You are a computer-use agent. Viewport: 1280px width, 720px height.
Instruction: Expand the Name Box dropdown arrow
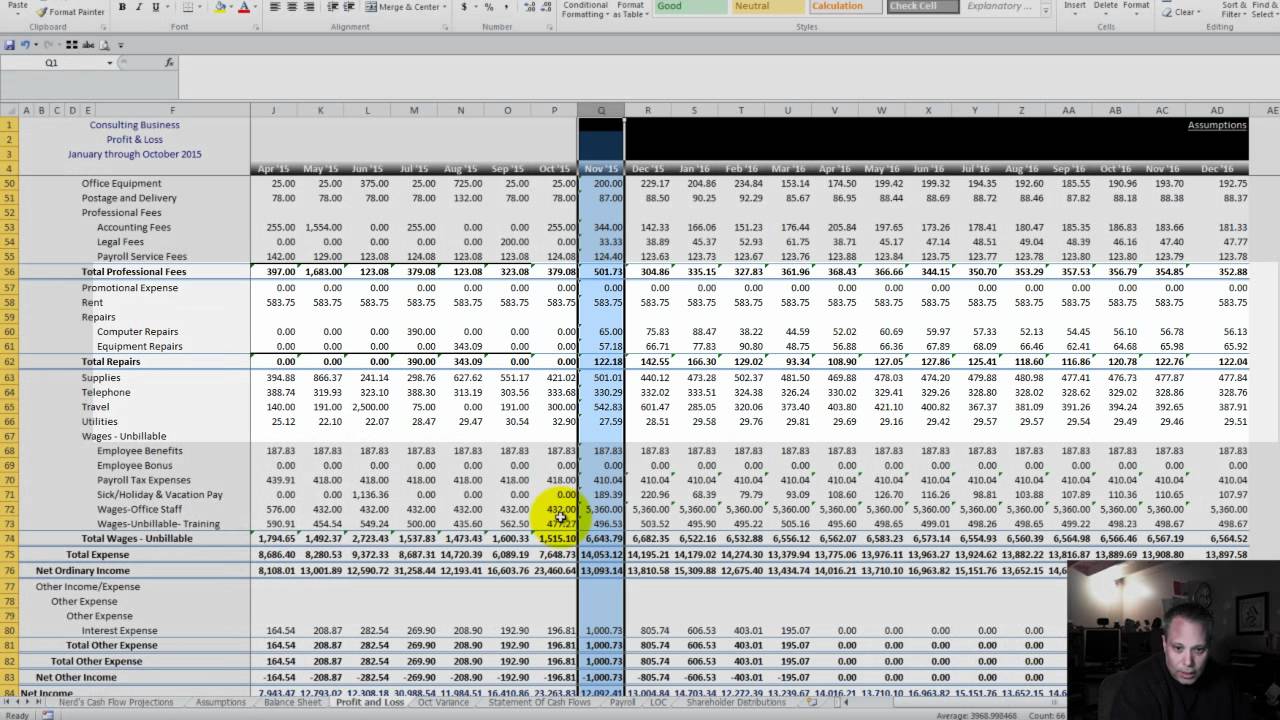click(x=110, y=63)
